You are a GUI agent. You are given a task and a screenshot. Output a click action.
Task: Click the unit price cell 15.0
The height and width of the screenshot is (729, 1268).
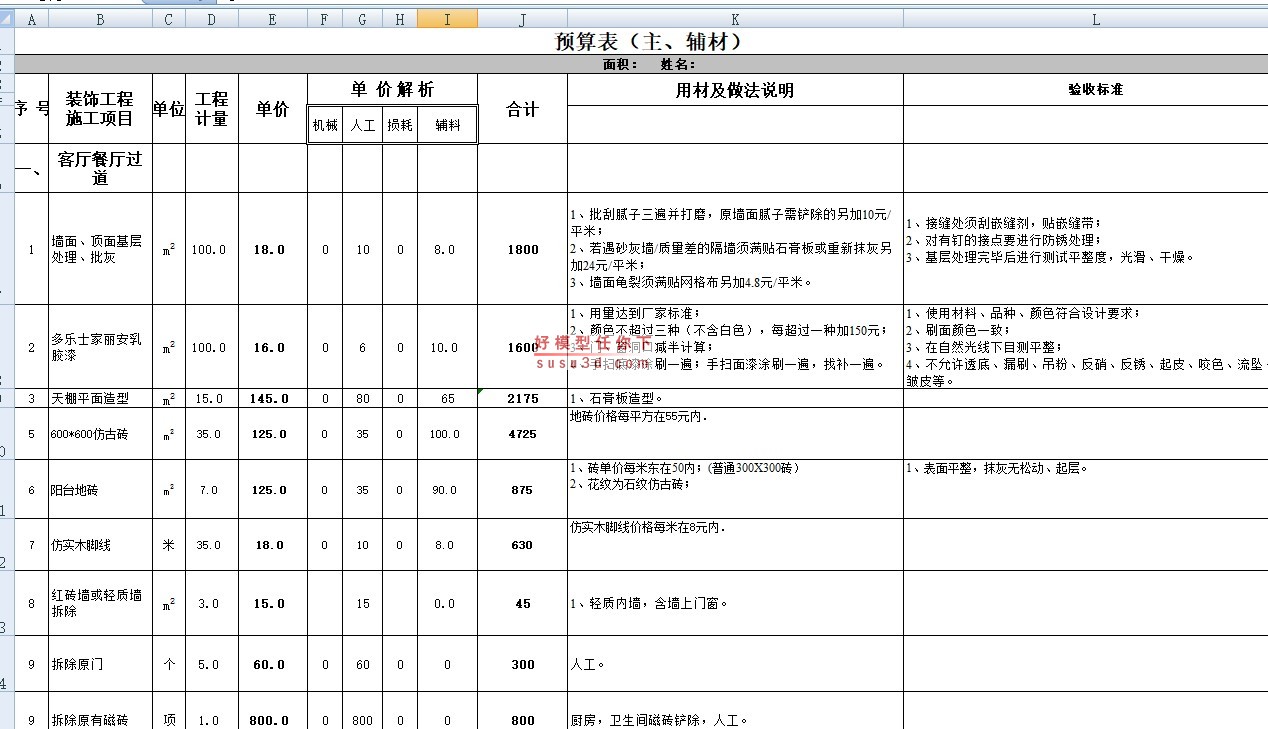click(x=273, y=603)
